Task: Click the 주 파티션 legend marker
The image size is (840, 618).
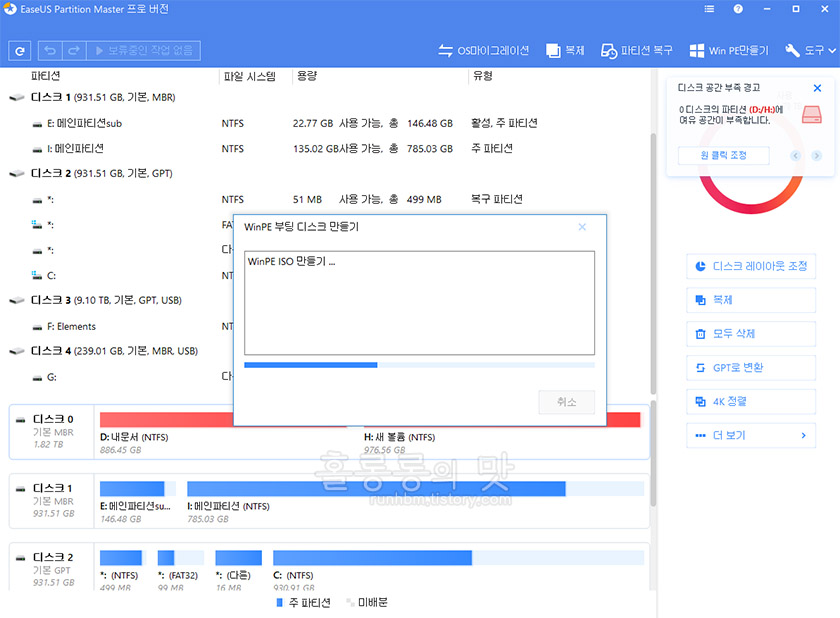Action: 279,603
